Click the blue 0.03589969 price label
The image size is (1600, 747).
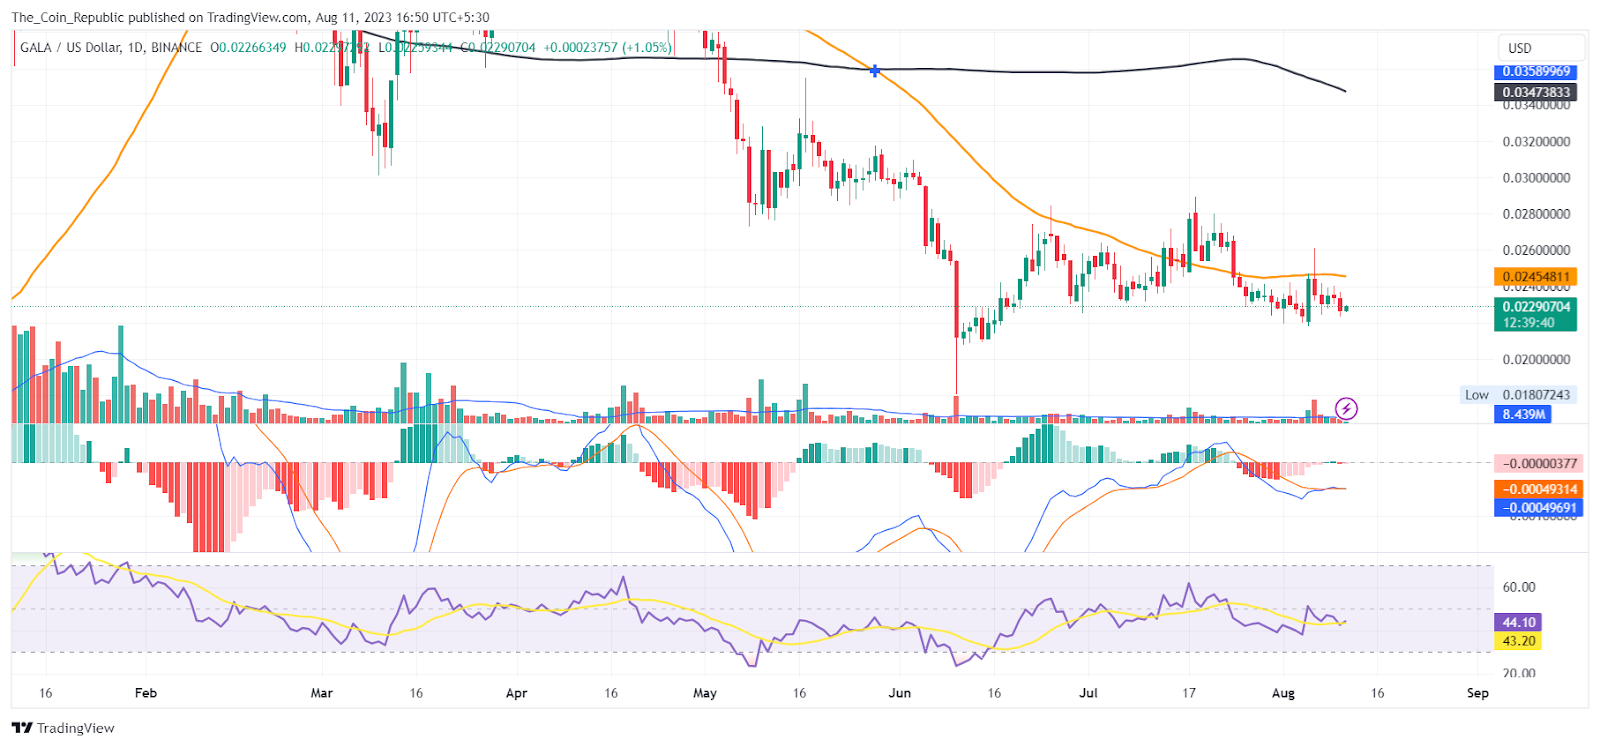point(1535,72)
